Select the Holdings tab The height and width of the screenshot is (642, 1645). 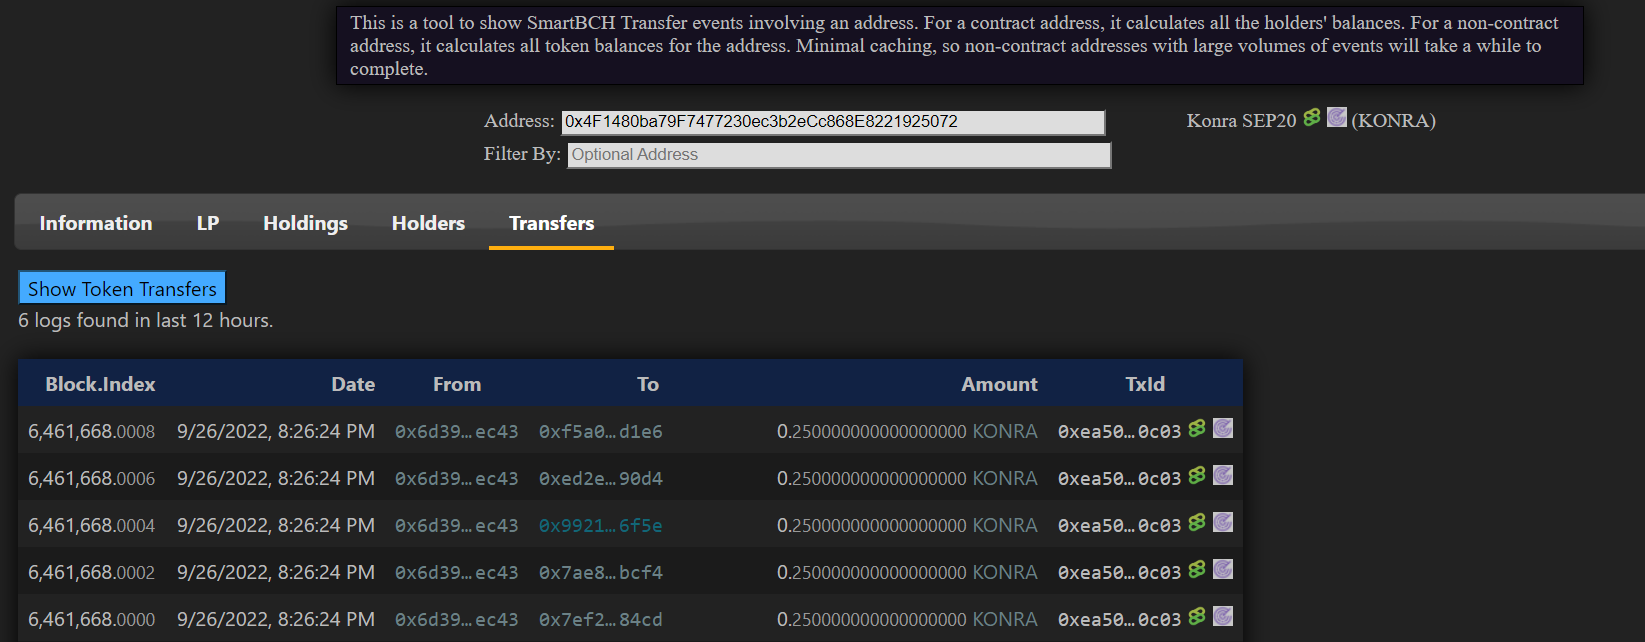[x=305, y=223]
